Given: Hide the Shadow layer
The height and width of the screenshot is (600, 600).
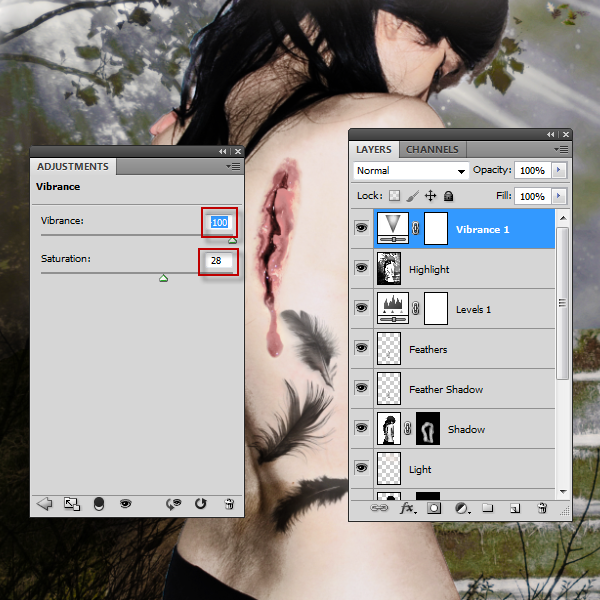Looking at the screenshot, I should pyautogui.click(x=362, y=428).
